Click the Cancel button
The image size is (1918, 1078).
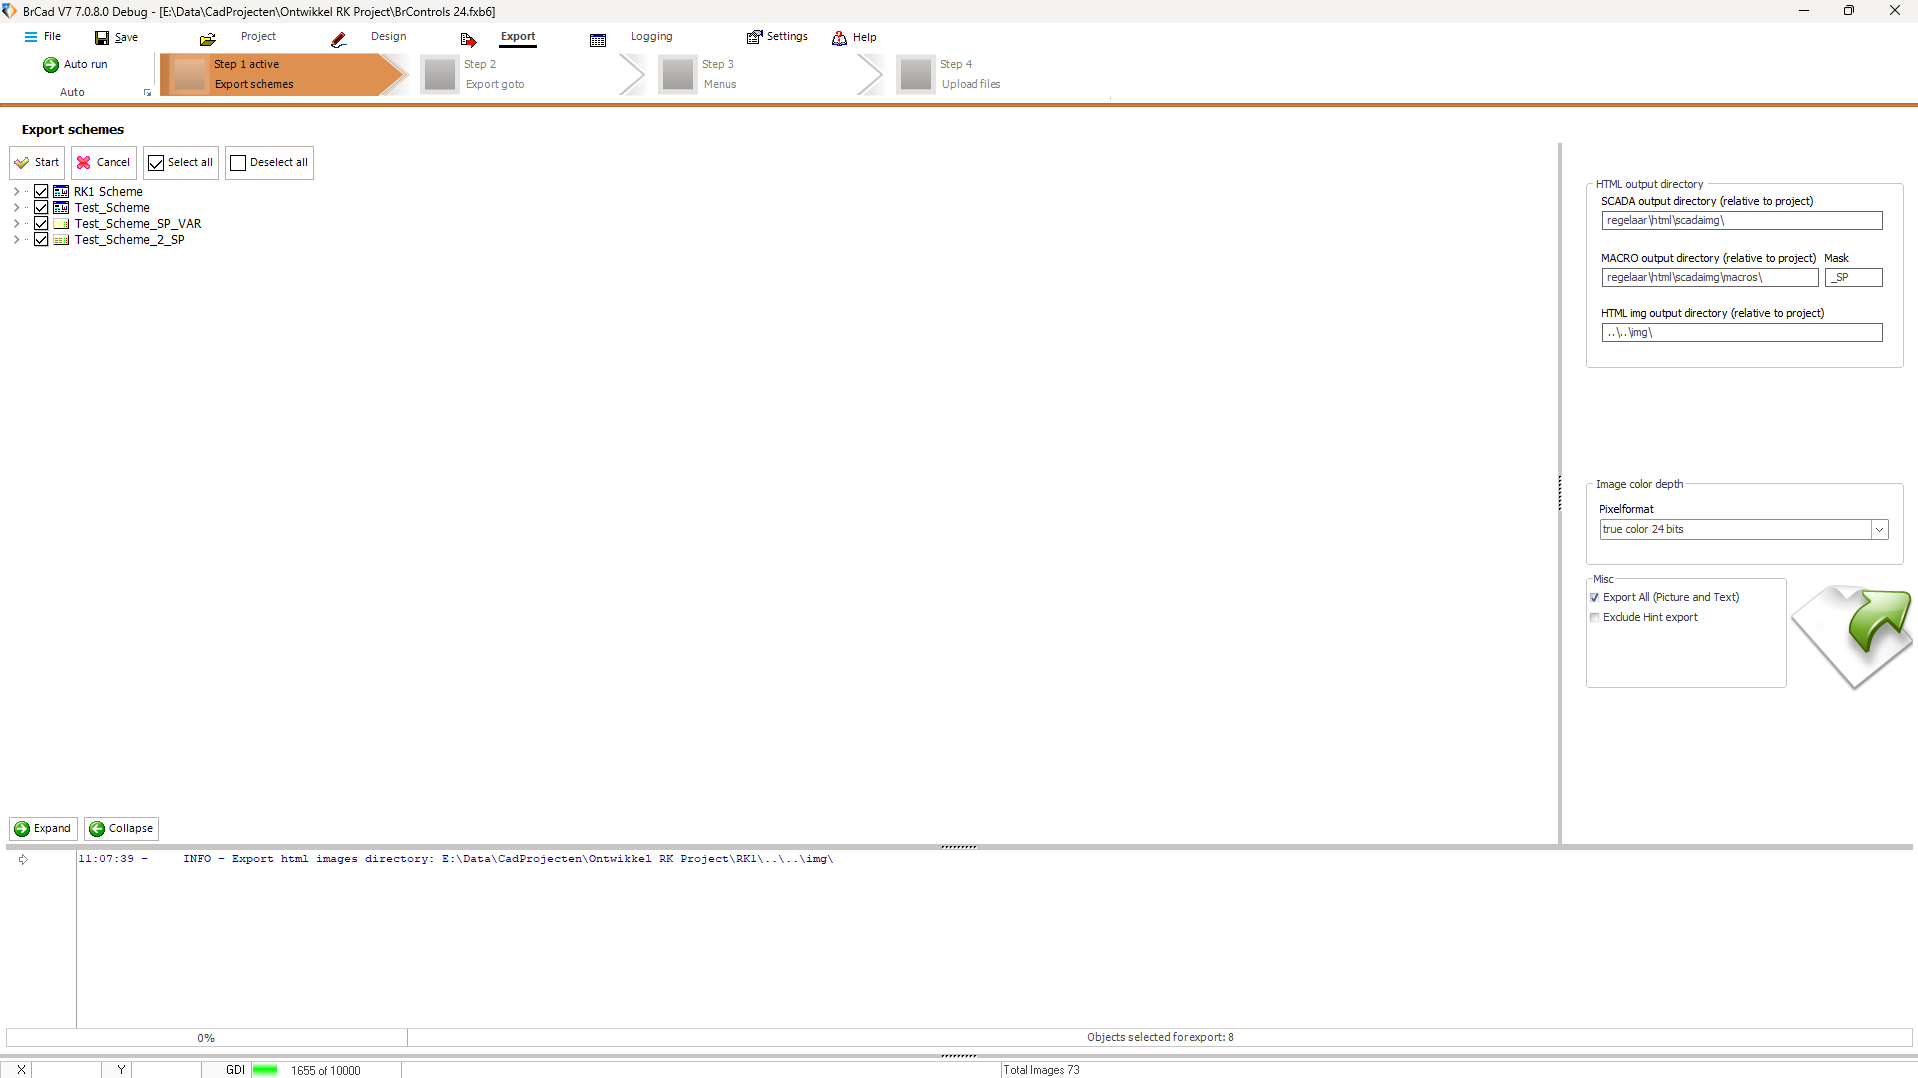(103, 163)
